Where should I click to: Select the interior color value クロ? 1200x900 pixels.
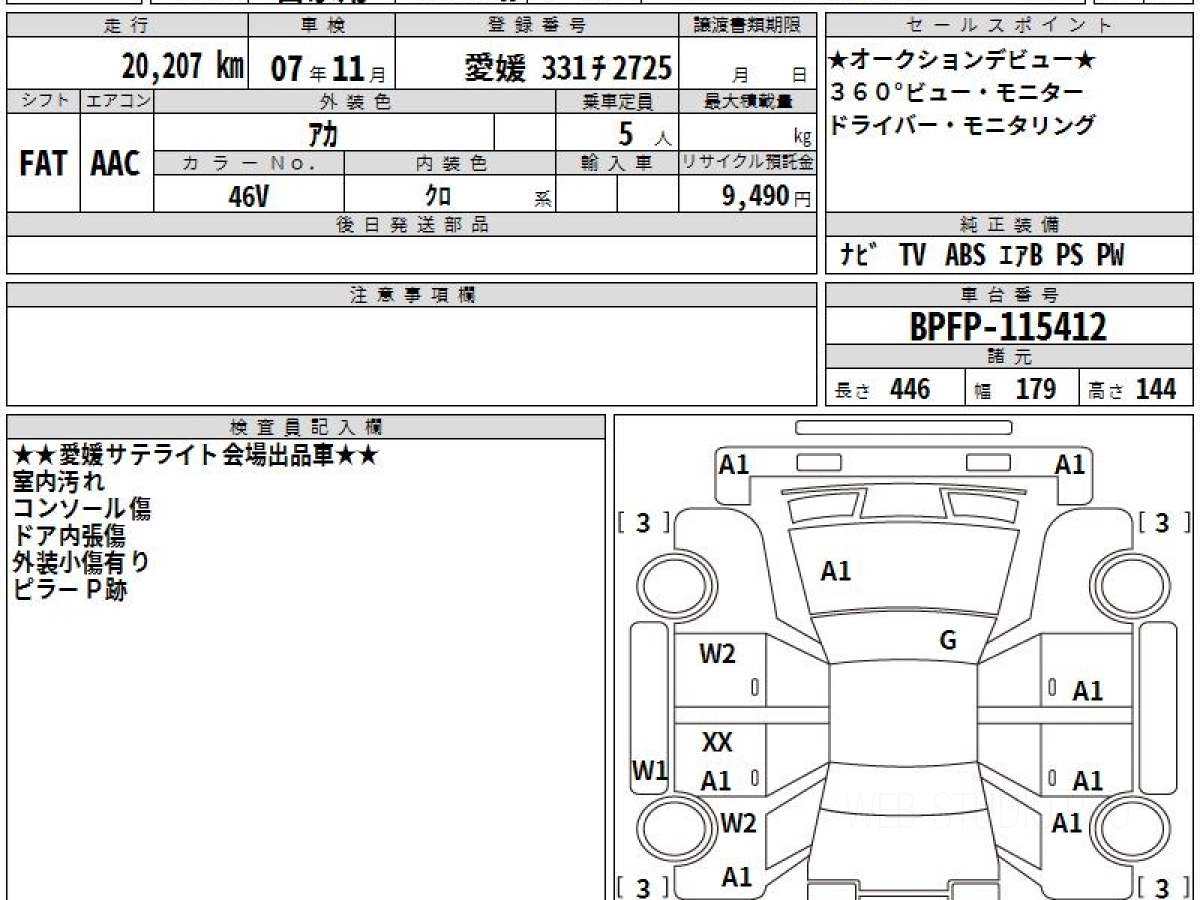pyautogui.click(x=438, y=196)
